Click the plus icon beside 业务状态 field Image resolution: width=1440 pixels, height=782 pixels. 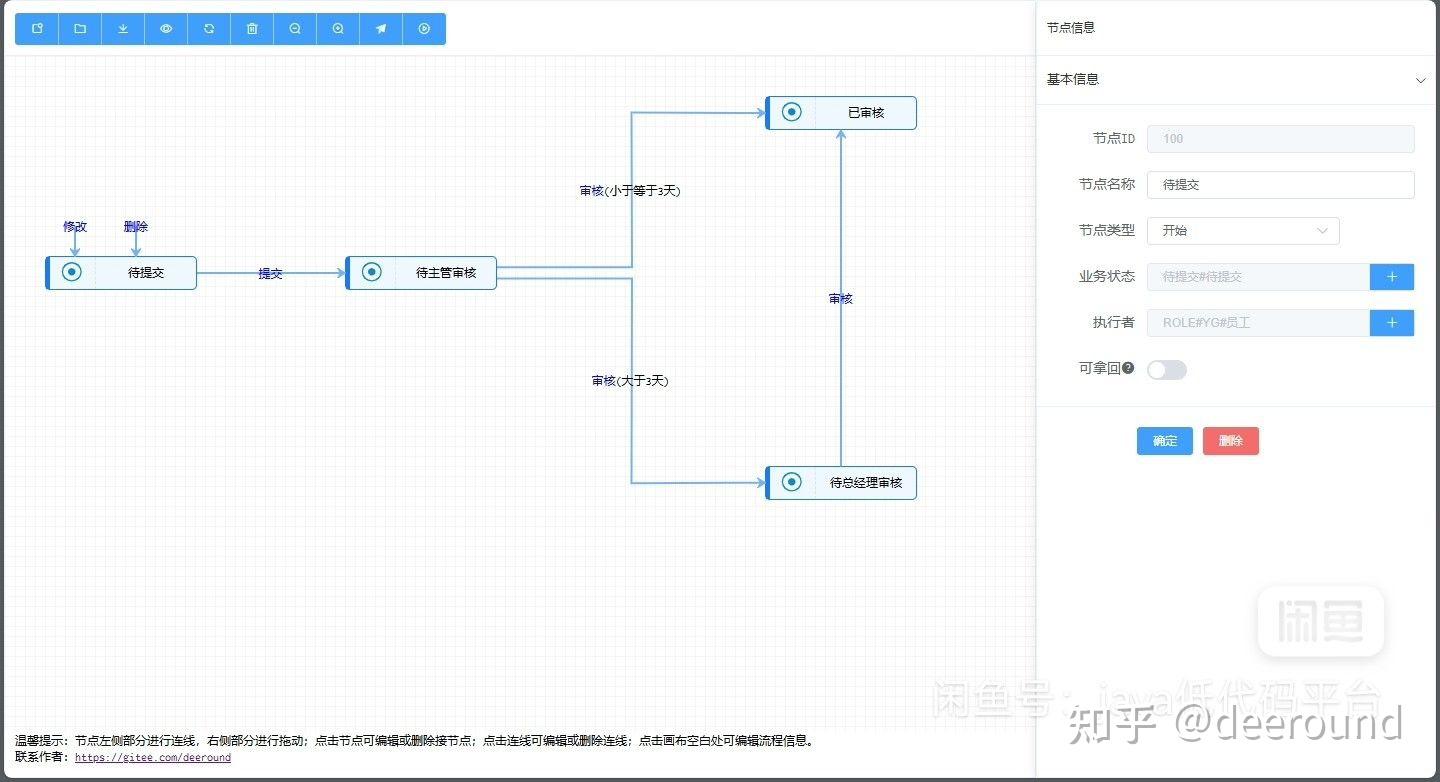click(1391, 277)
